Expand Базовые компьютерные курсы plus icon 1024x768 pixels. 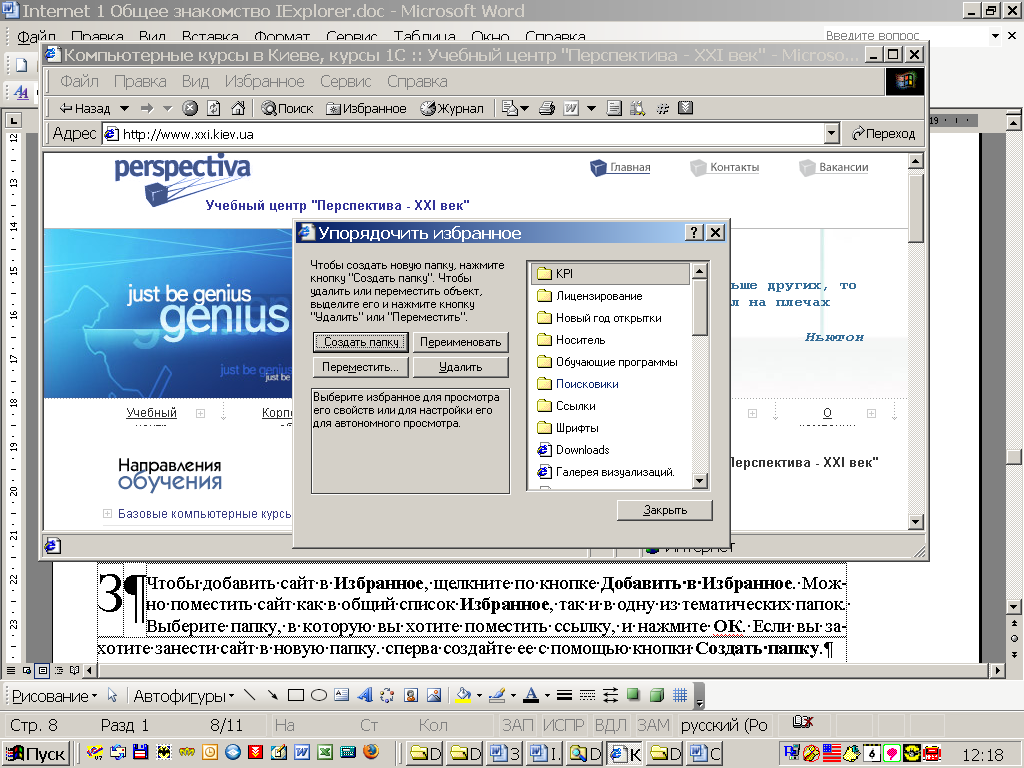[x=107, y=514]
